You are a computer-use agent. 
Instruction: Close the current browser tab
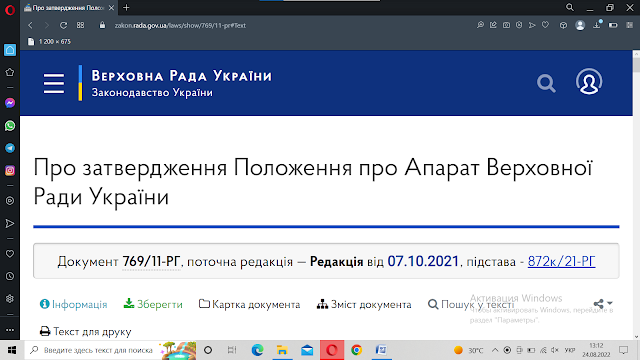coord(111,8)
